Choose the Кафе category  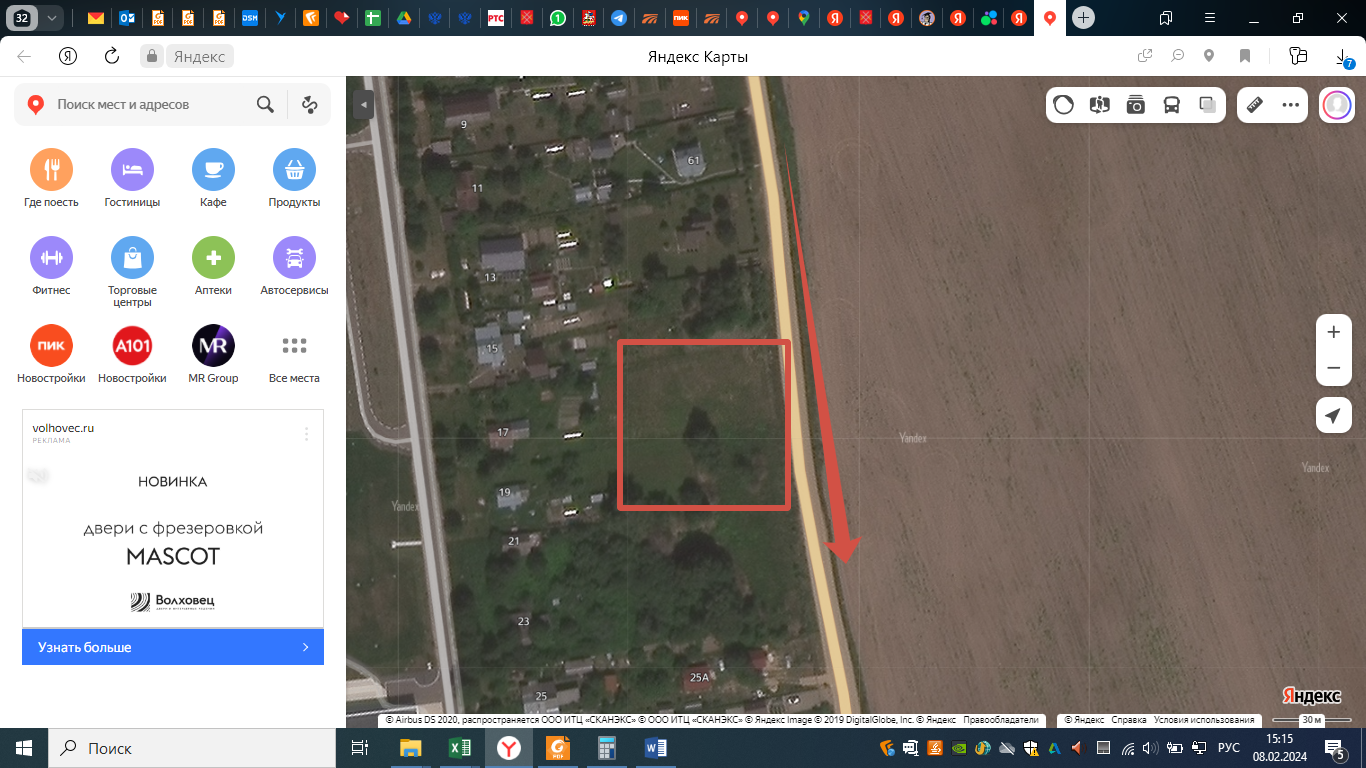pos(213,179)
